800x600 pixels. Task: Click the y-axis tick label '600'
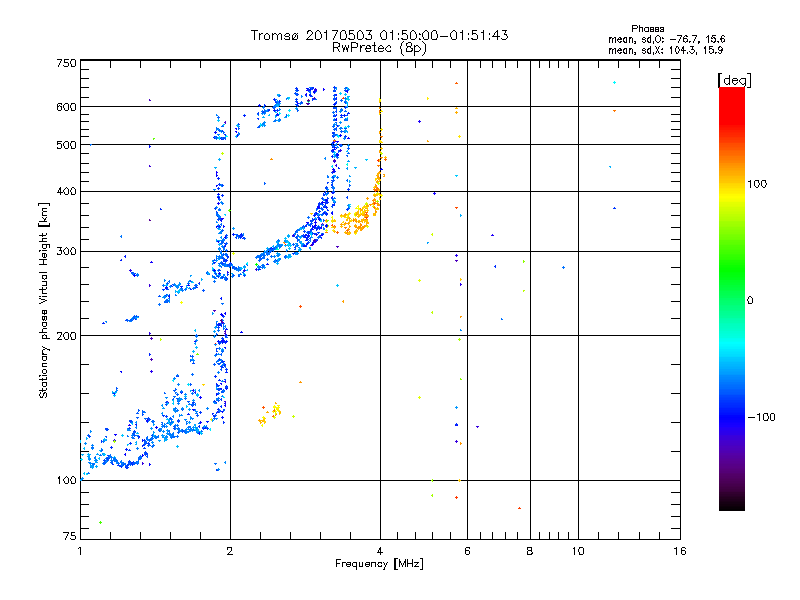click(x=66, y=107)
